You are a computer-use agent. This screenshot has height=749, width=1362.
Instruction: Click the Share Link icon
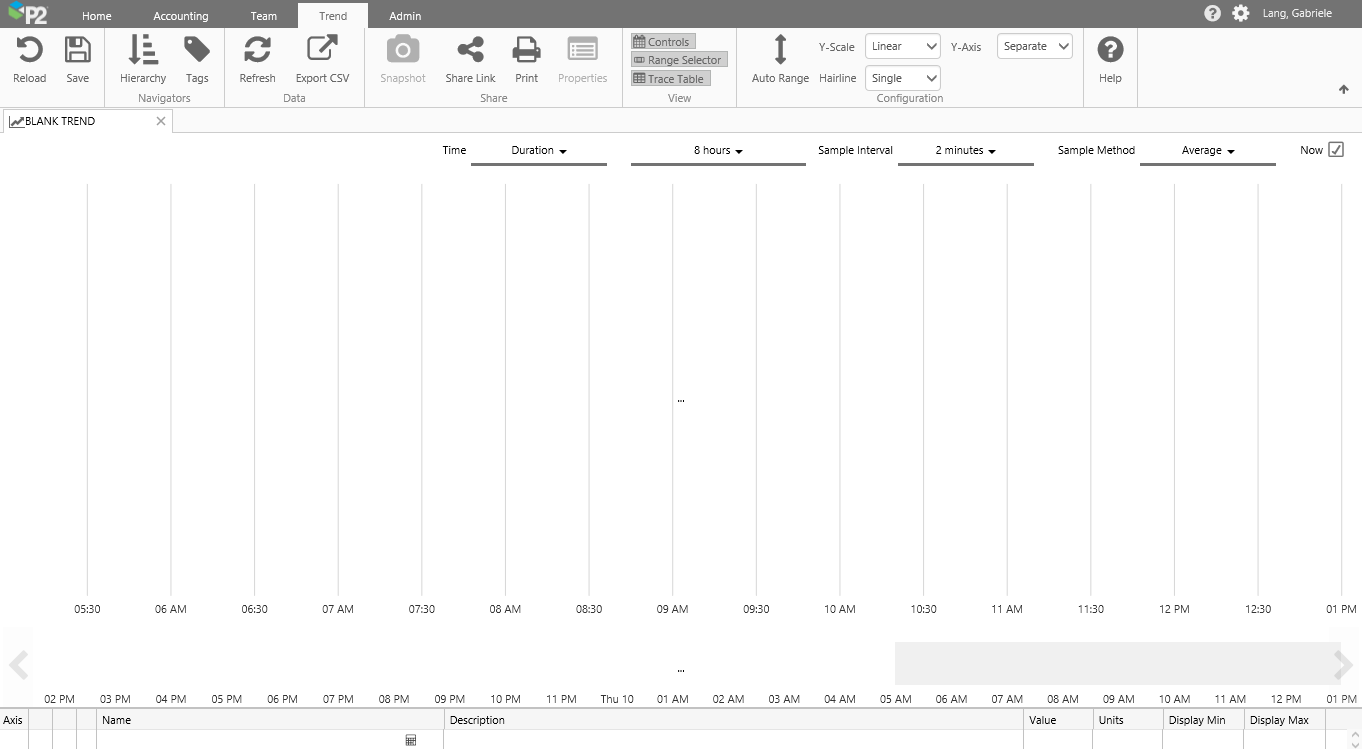click(x=470, y=50)
